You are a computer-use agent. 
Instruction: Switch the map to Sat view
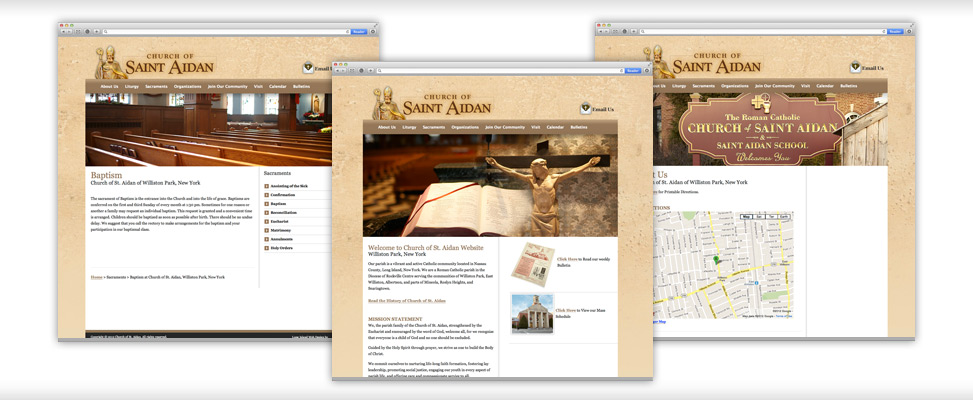(759, 217)
